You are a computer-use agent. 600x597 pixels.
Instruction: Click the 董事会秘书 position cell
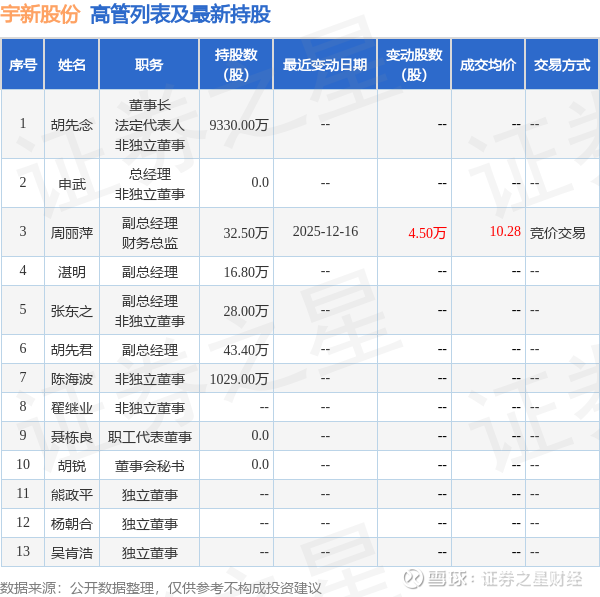click(x=150, y=466)
